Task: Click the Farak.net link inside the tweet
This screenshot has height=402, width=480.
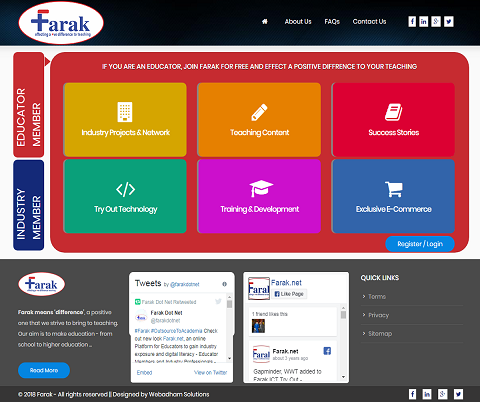Action: click(173, 338)
